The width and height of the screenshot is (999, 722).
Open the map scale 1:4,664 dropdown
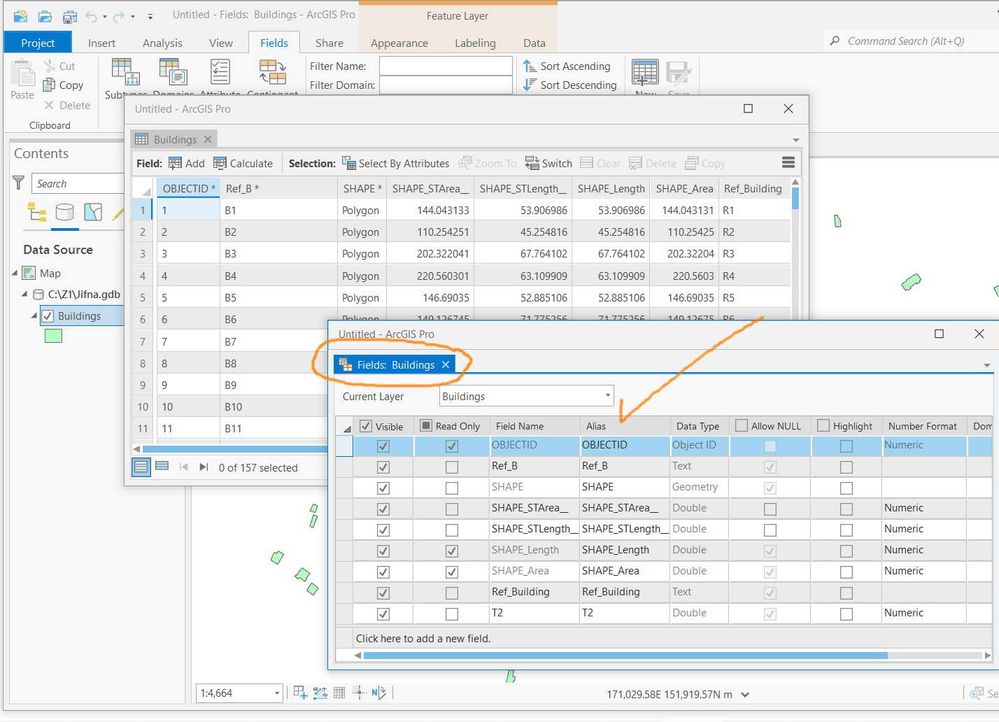click(x=277, y=693)
